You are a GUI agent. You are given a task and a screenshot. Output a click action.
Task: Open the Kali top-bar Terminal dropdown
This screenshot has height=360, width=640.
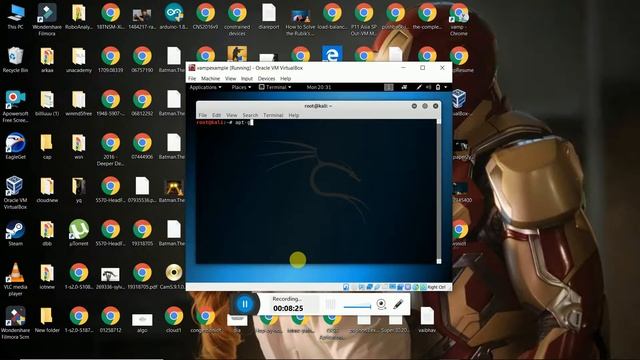pyautogui.click(x=276, y=87)
